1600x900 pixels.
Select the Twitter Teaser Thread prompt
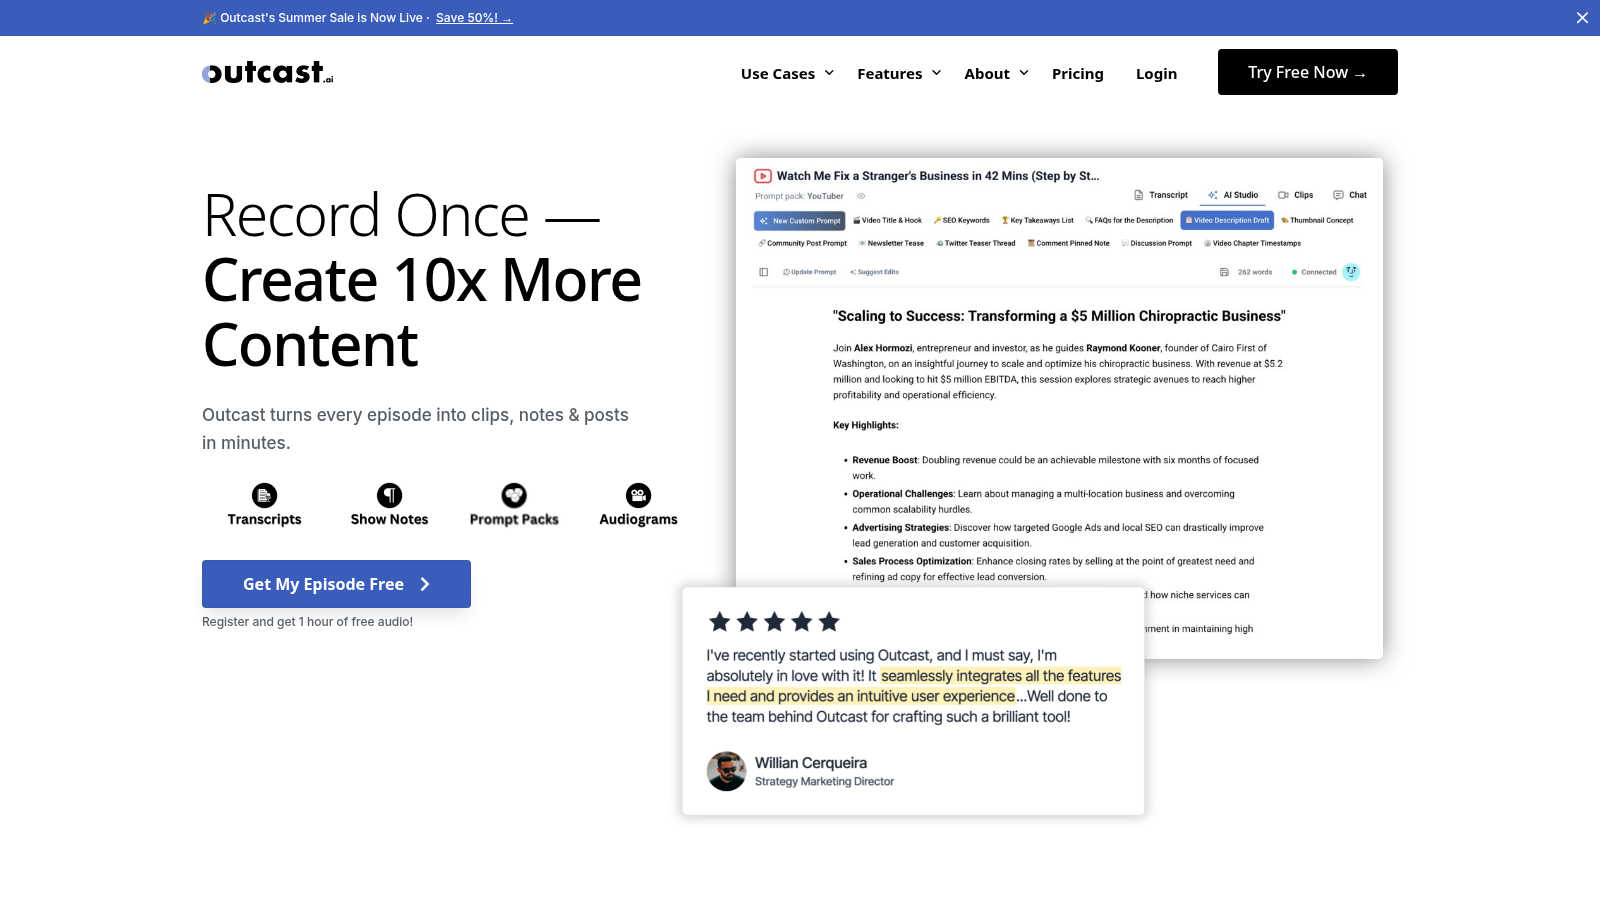tap(975, 243)
